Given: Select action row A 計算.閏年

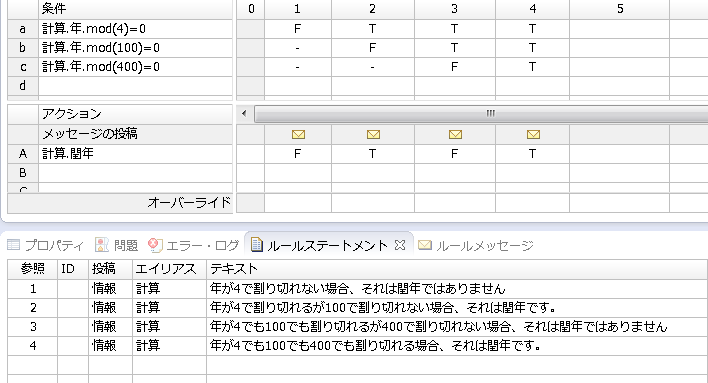Looking at the screenshot, I should click(x=135, y=154).
